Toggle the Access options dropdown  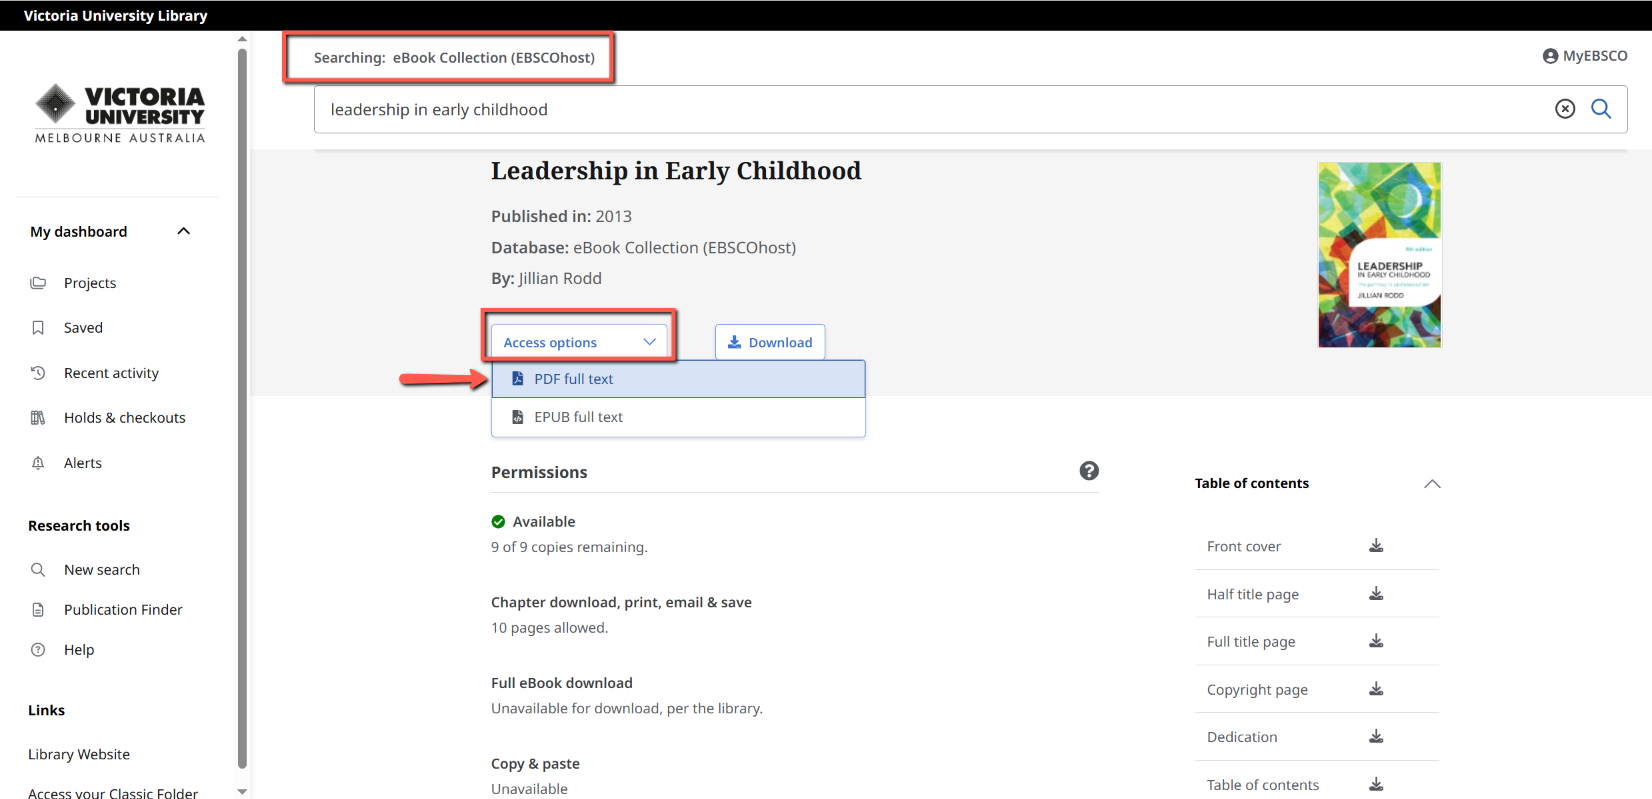point(579,342)
